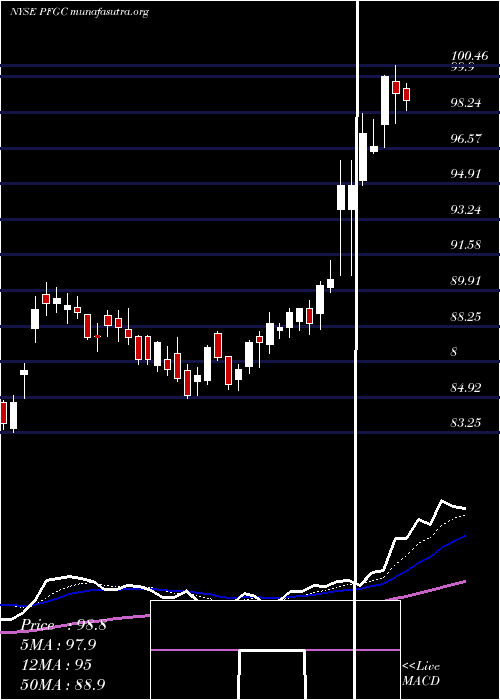Click the <<Live MACD label
The image size is (500, 700).
click(421, 673)
